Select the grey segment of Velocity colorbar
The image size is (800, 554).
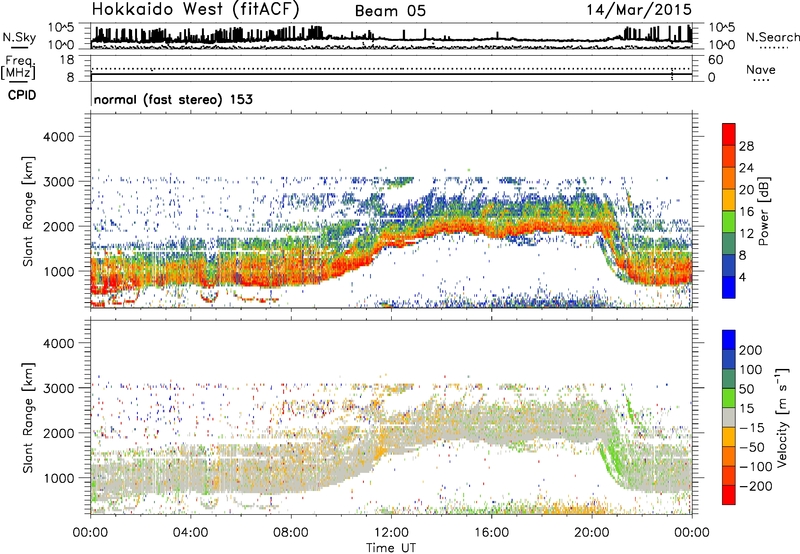(729, 417)
